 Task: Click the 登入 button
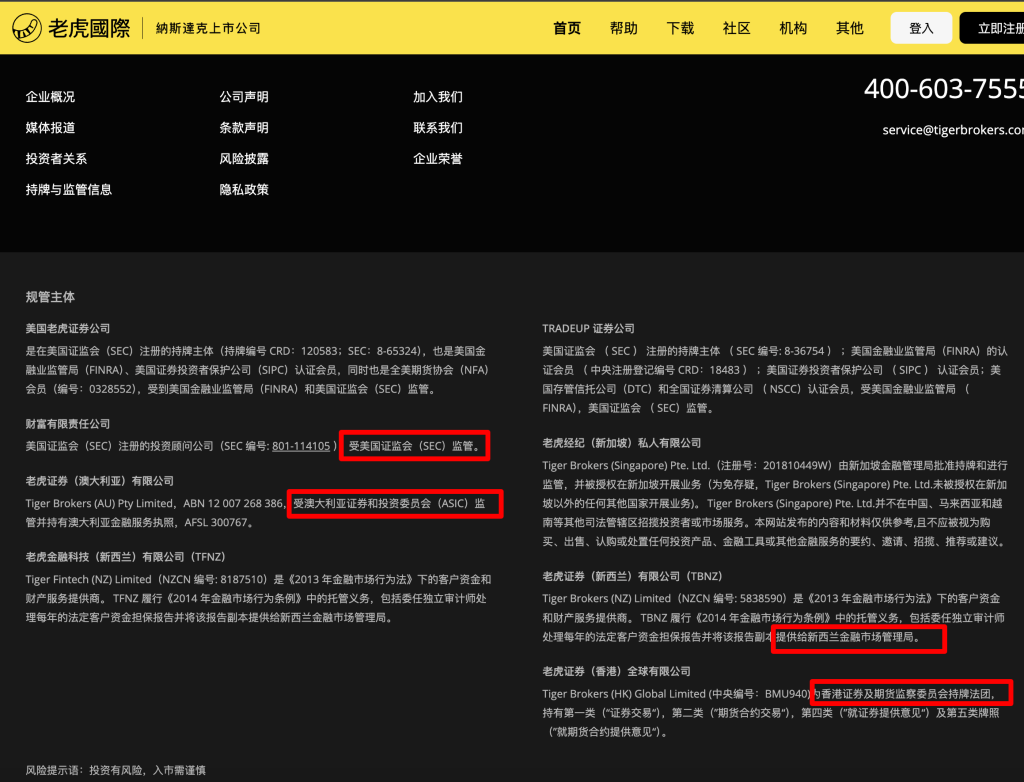921,28
